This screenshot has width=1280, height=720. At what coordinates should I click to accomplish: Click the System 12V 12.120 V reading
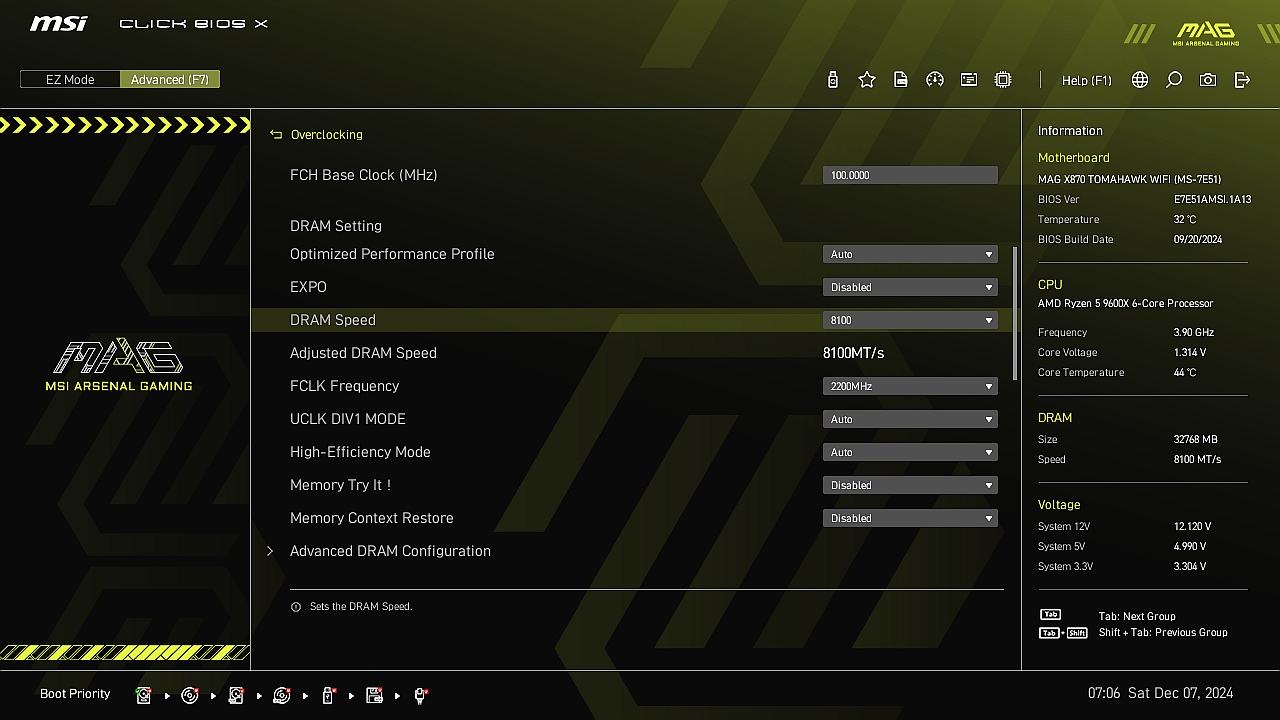(1192, 527)
